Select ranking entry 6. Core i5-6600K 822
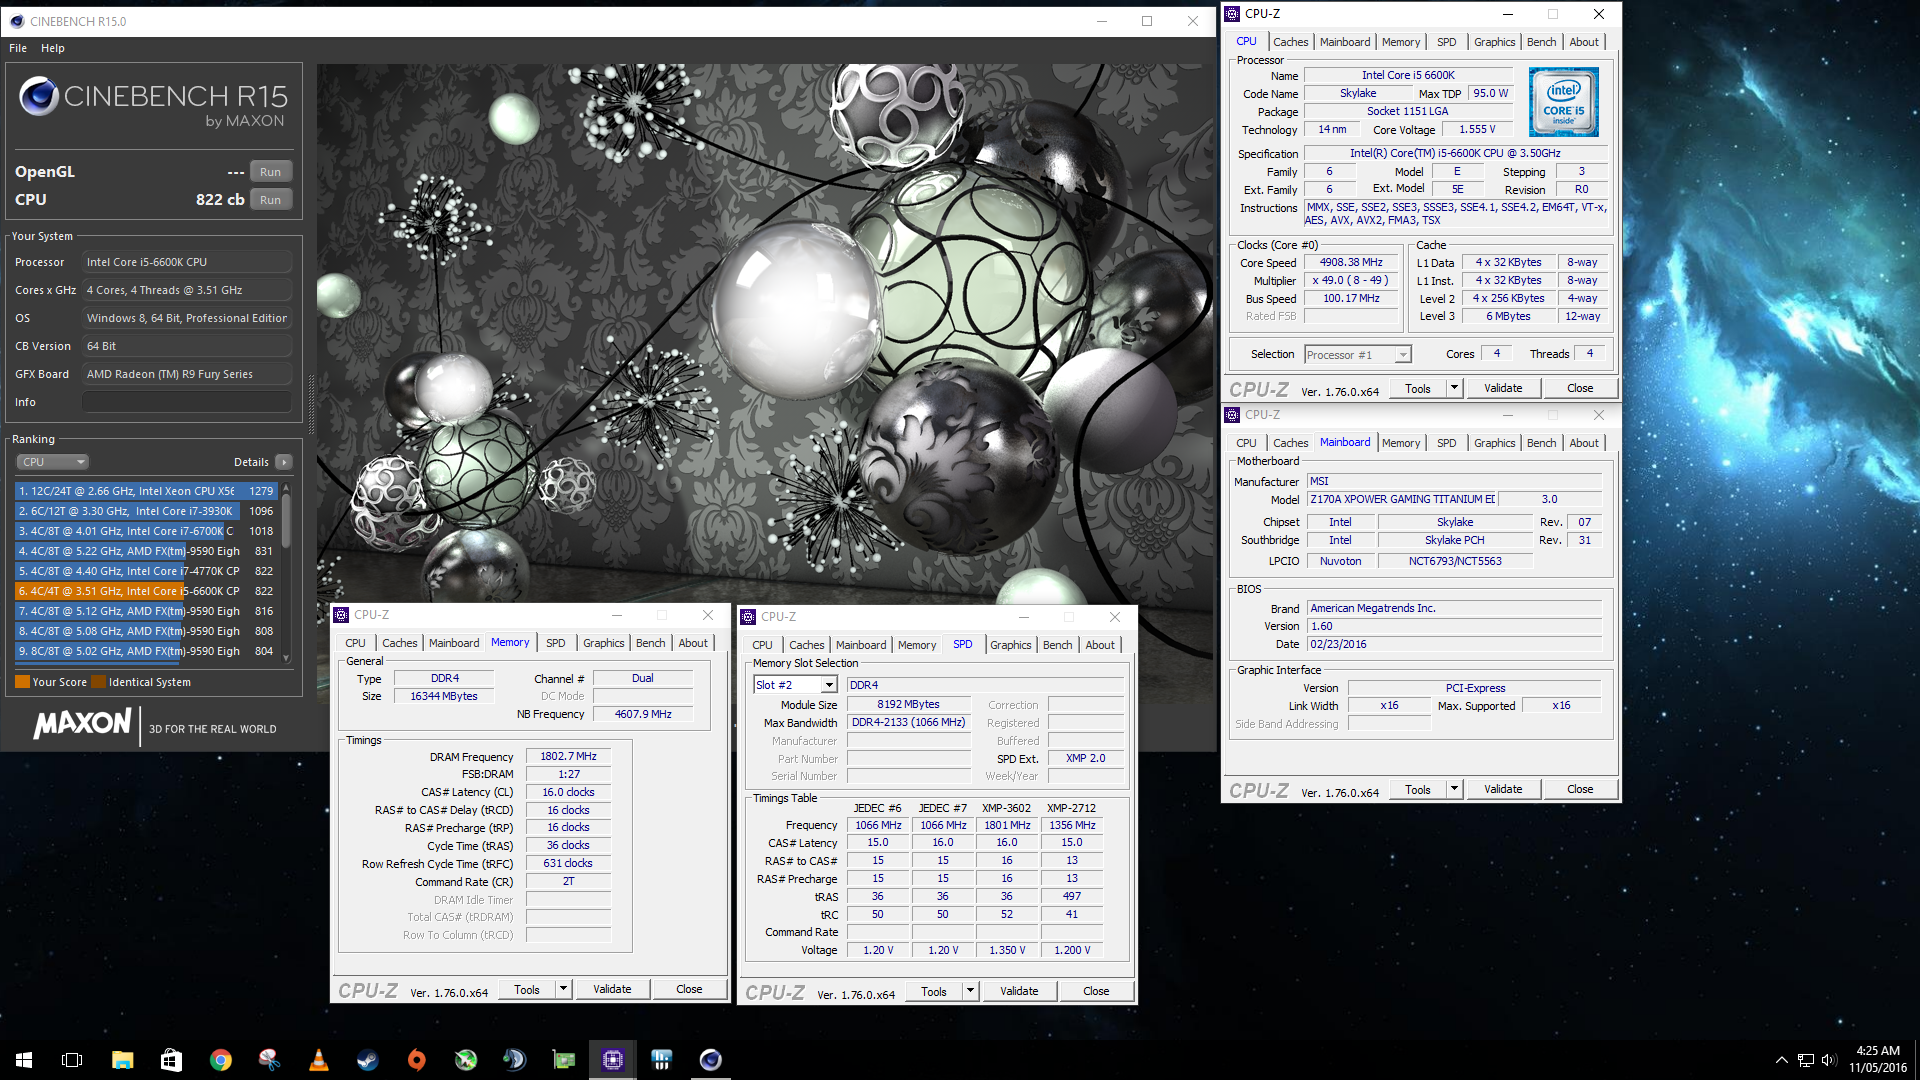 coord(145,591)
